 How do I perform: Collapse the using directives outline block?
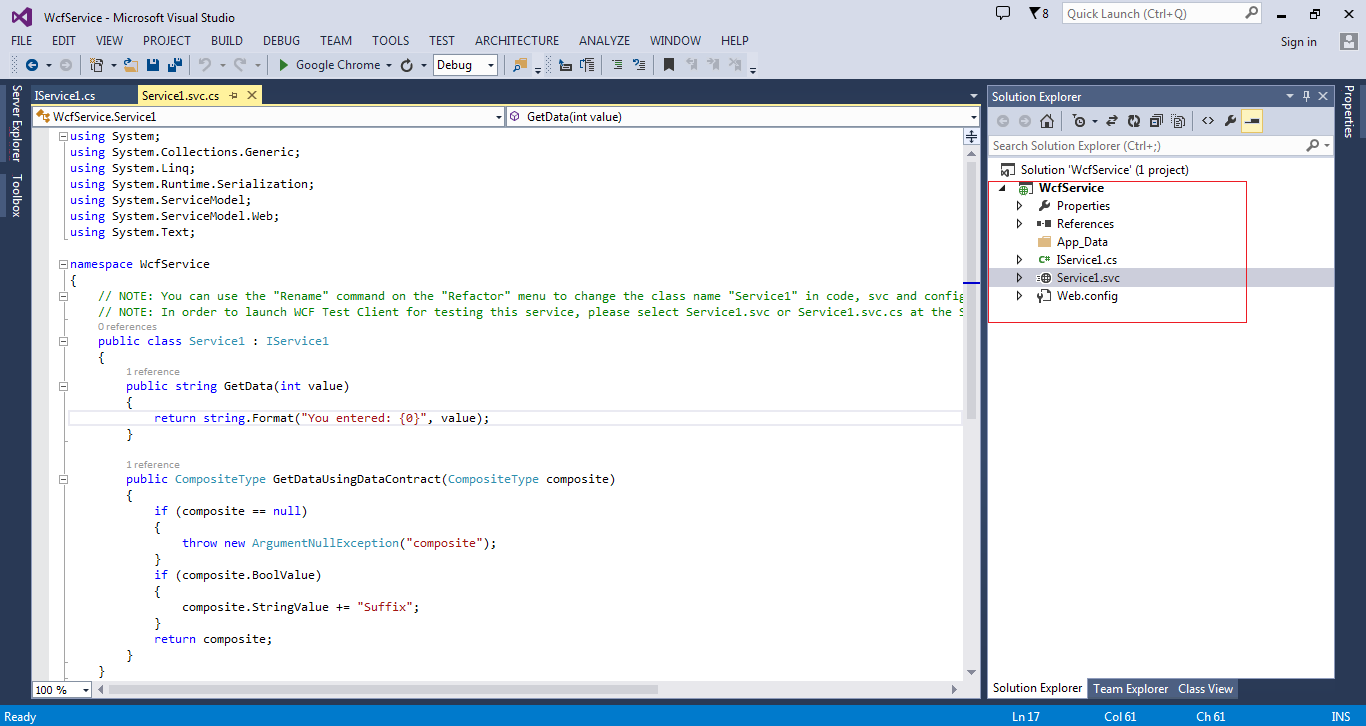63,136
